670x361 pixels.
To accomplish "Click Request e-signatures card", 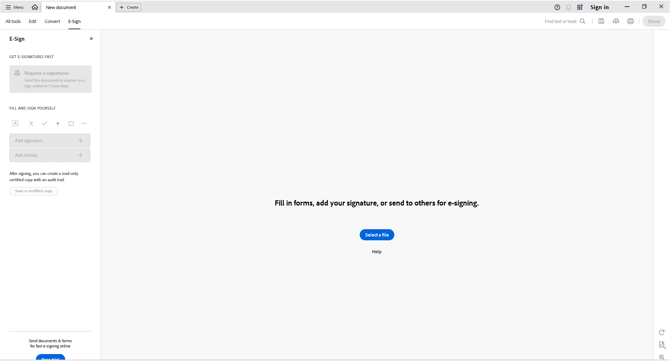I will [50, 79].
